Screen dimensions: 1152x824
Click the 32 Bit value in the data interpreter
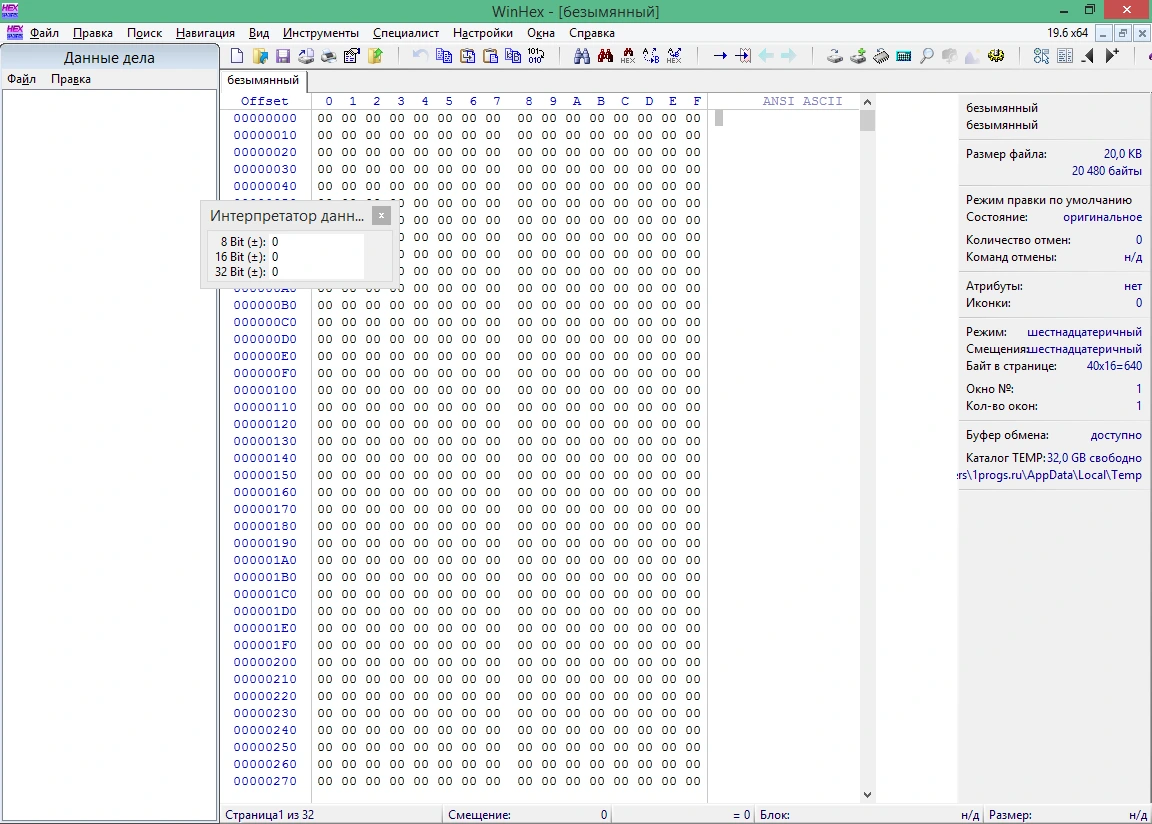coord(316,272)
